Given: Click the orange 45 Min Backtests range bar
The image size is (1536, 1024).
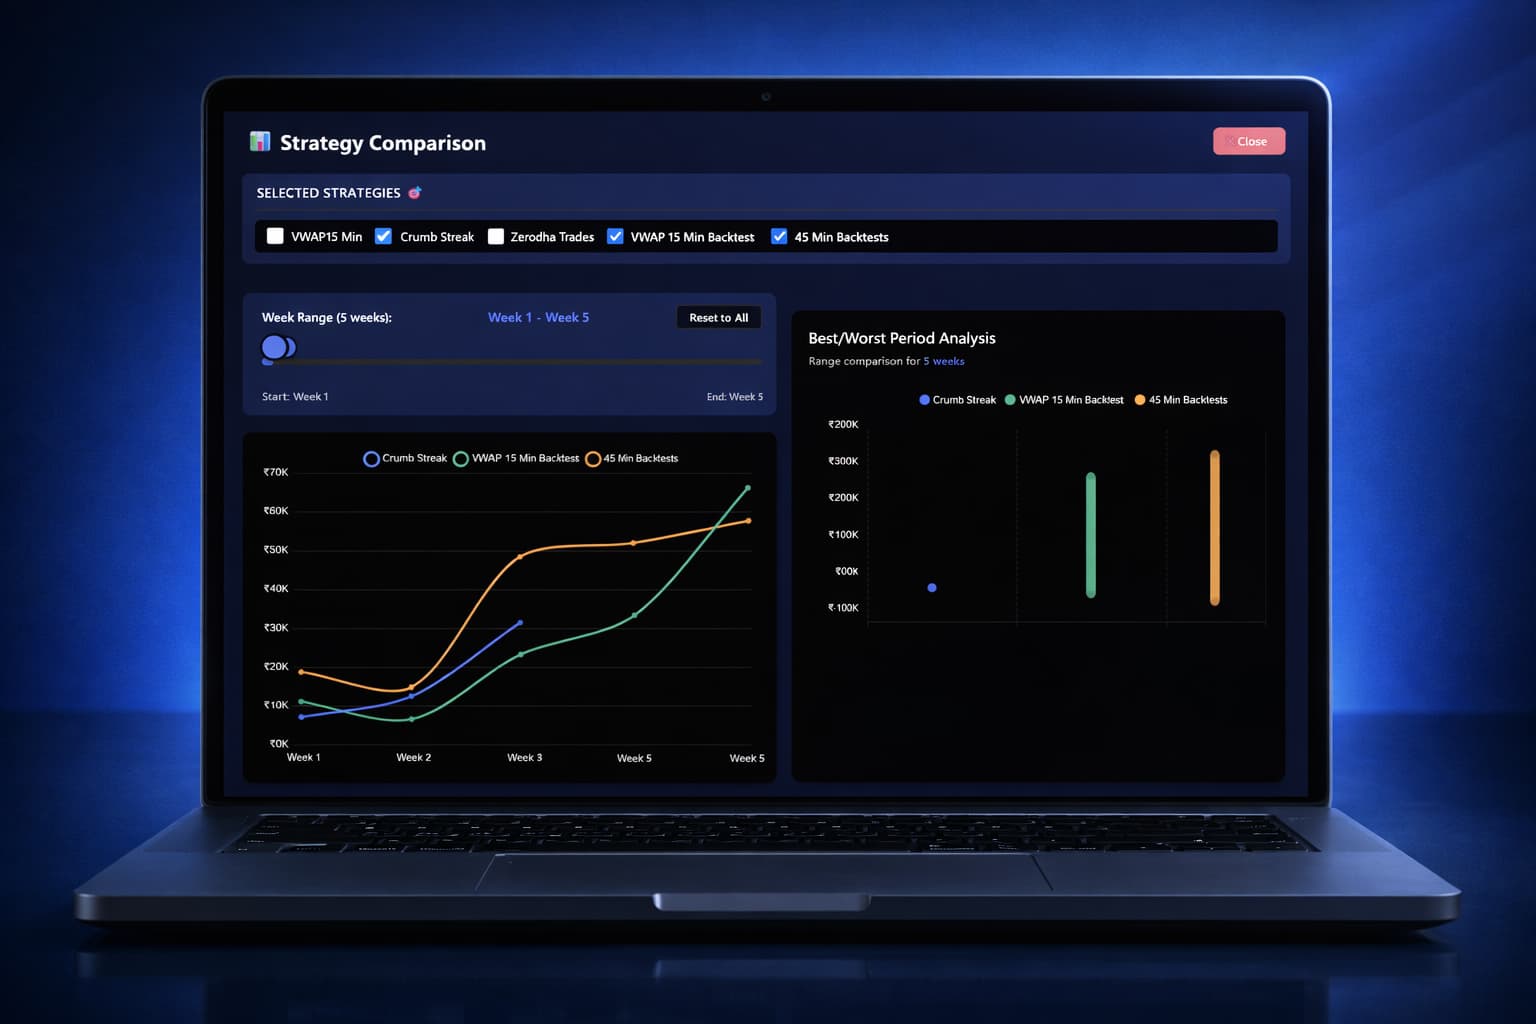Looking at the screenshot, I should (x=1214, y=527).
